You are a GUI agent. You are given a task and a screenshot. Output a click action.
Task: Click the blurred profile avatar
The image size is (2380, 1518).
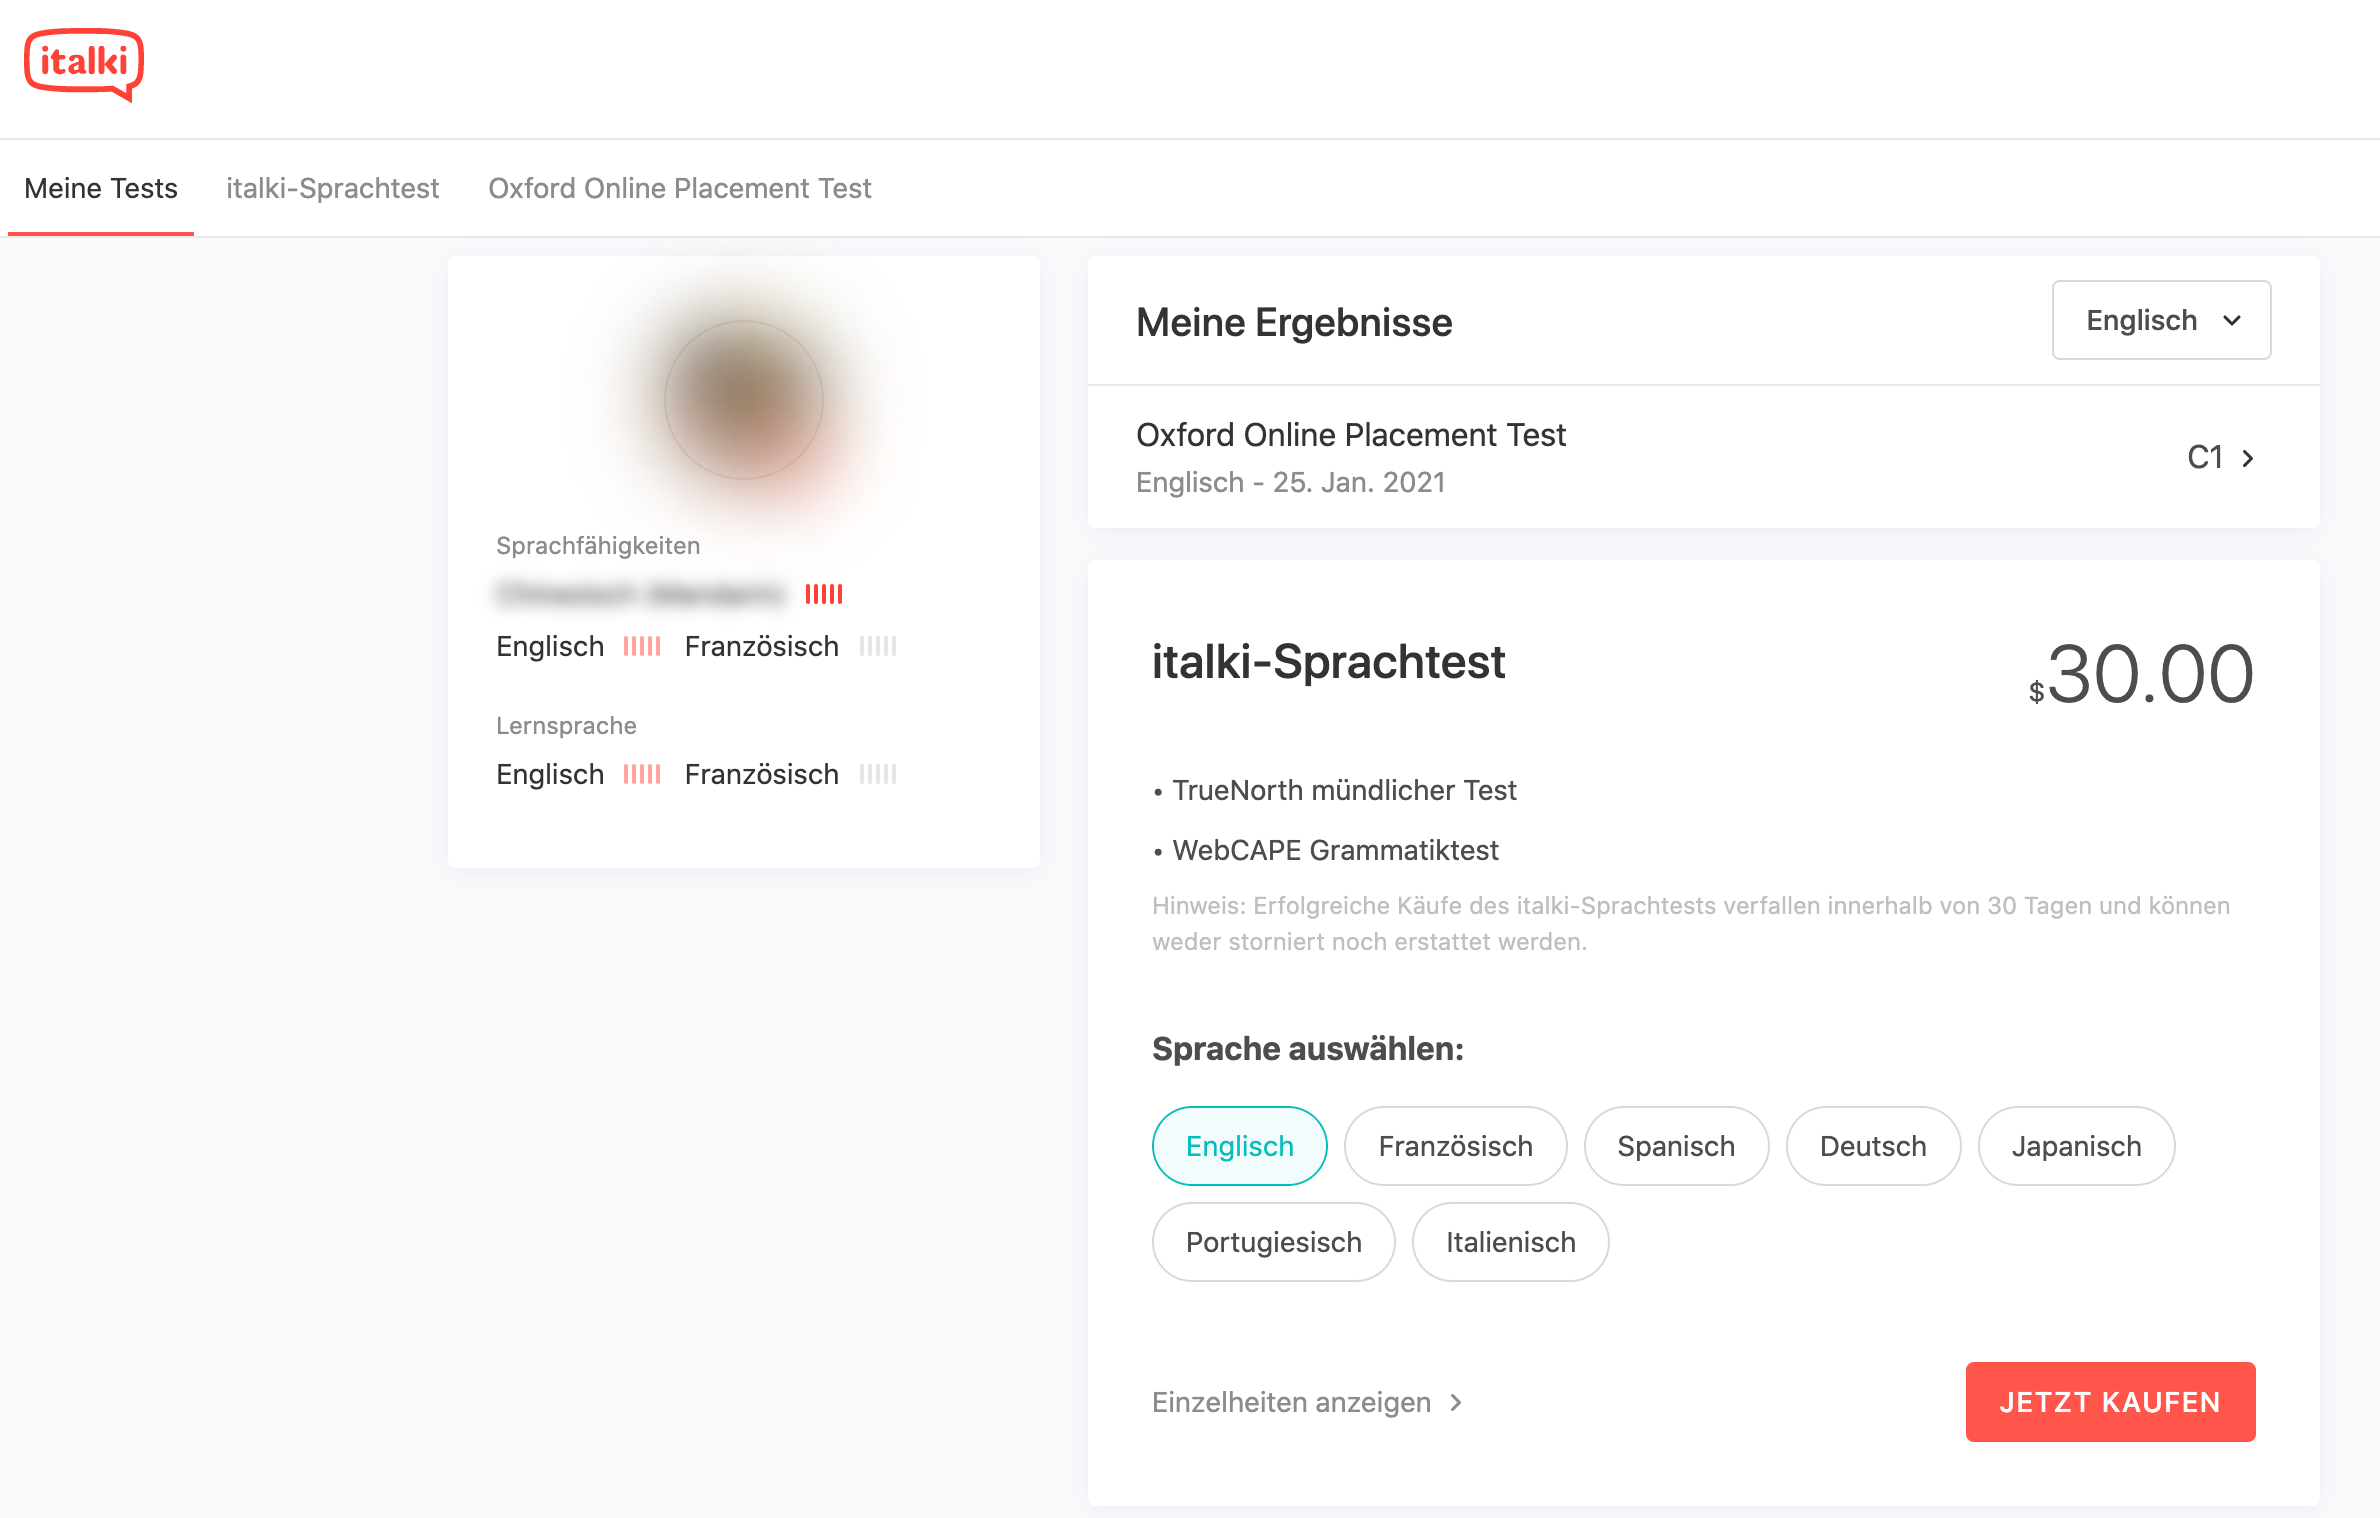[x=744, y=400]
